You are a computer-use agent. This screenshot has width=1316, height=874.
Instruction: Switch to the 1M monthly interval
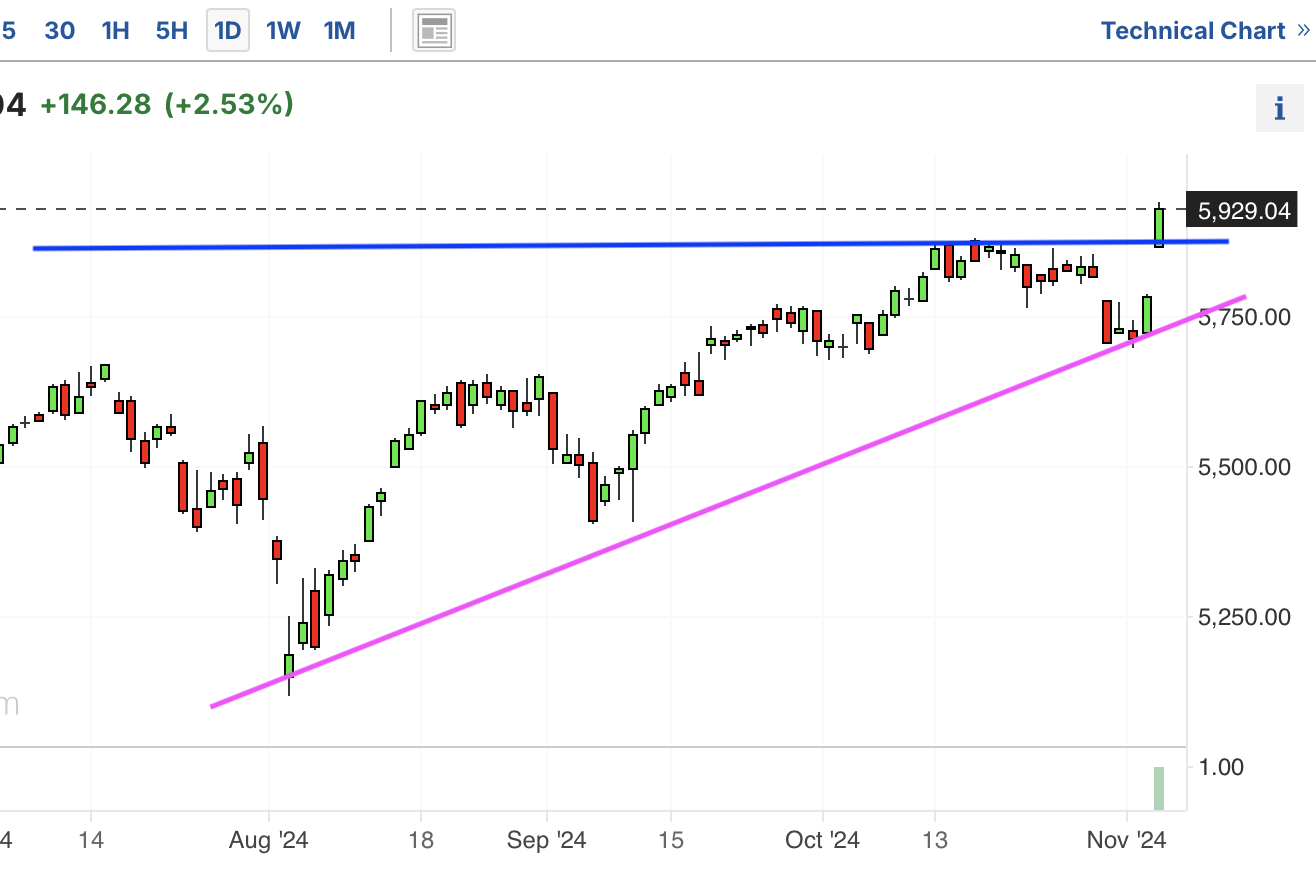tap(339, 31)
